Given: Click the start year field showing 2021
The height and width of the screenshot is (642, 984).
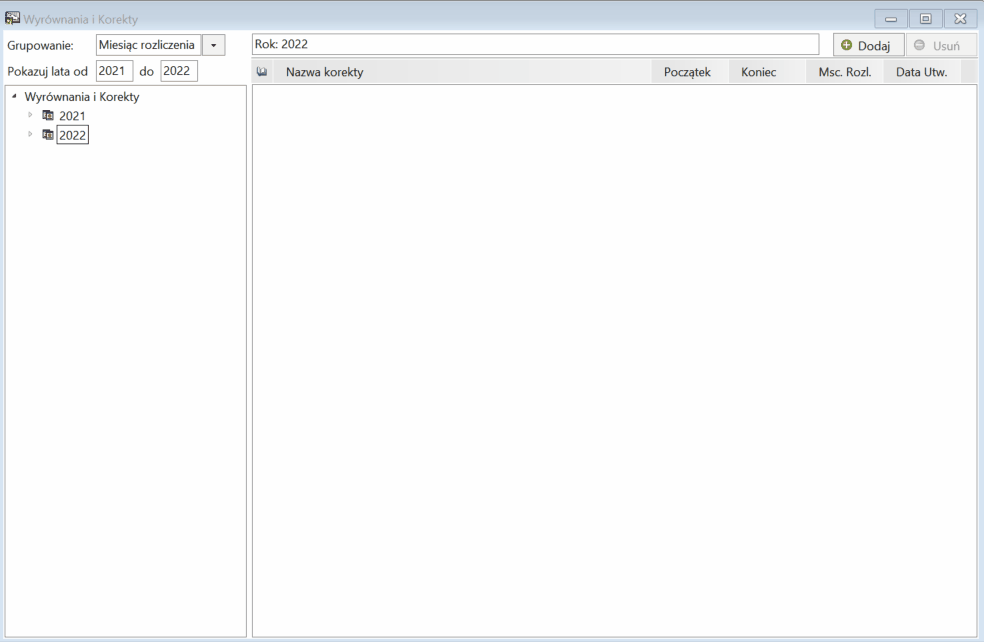Looking at the screenshot, I should (114, 71).
